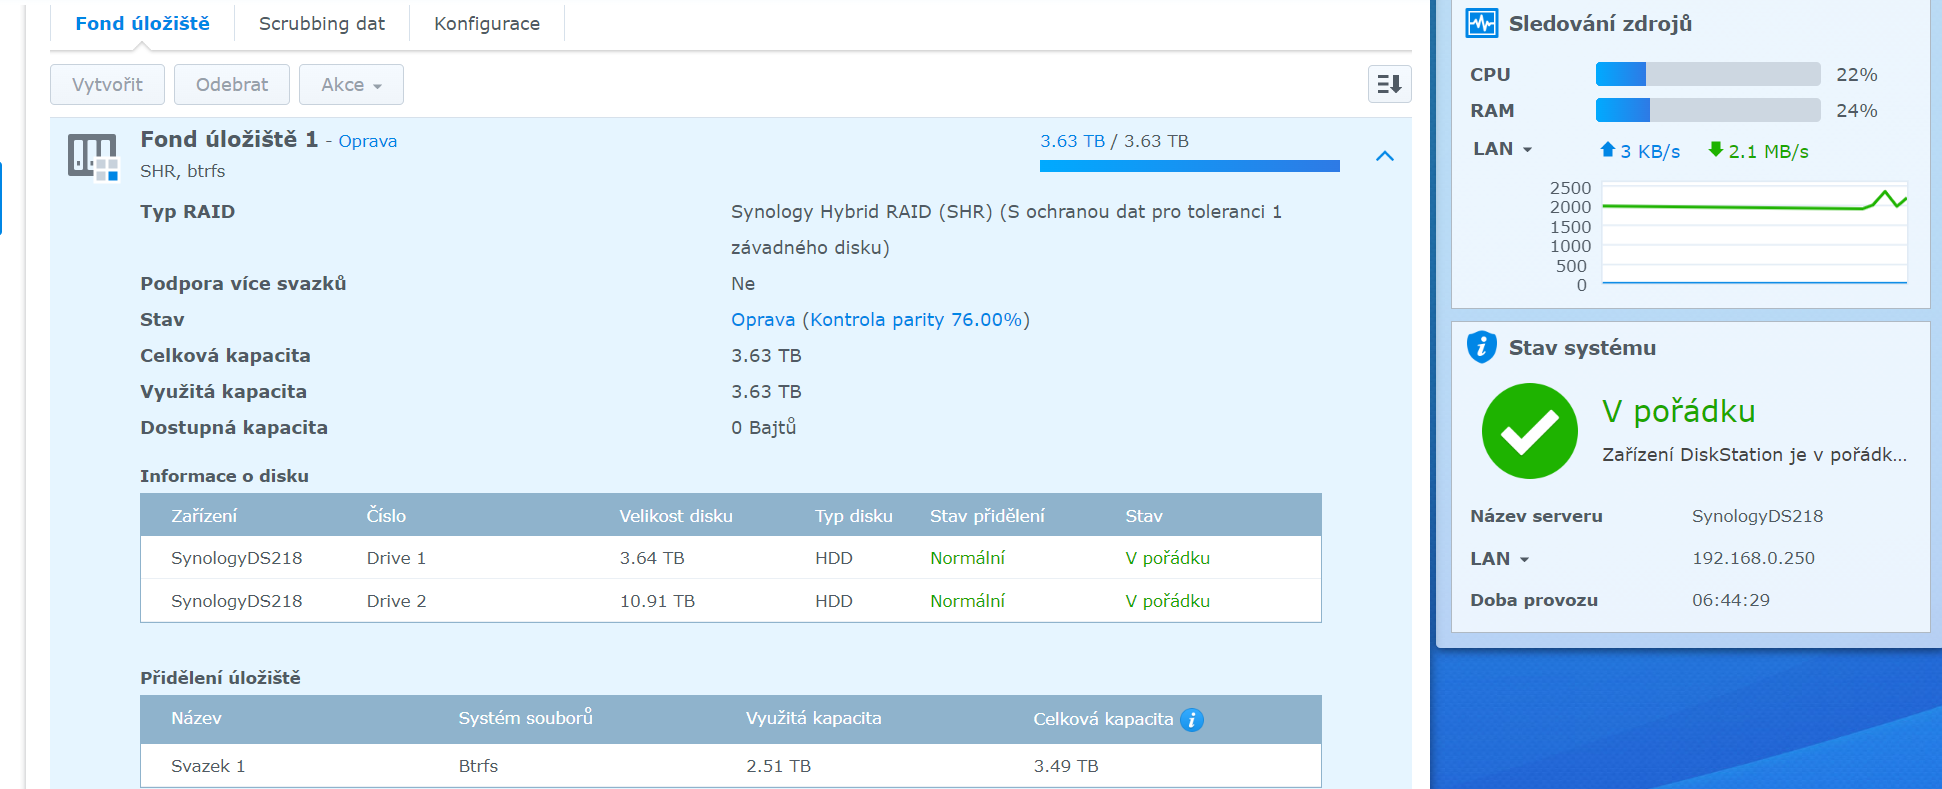Click the uptime value 06:44:29
This screenshot has width=1942, height=789.
[x=1730, y=600]
